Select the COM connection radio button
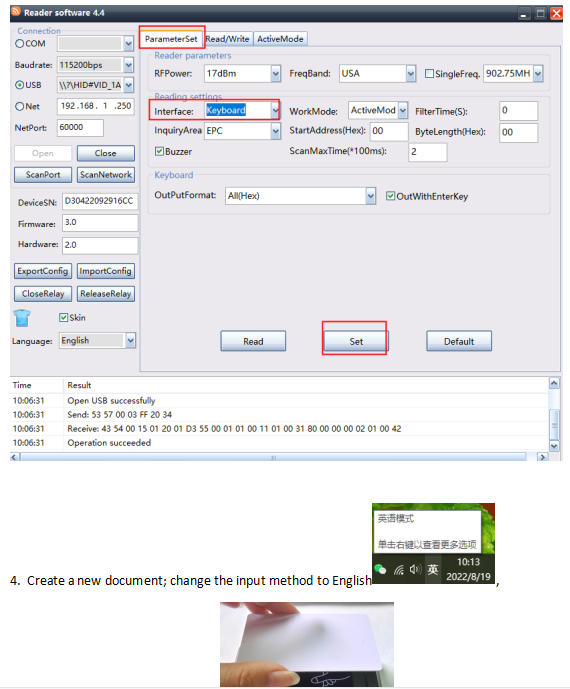The width and height of the screenshot is (570, 689). [x=20, y=44]
